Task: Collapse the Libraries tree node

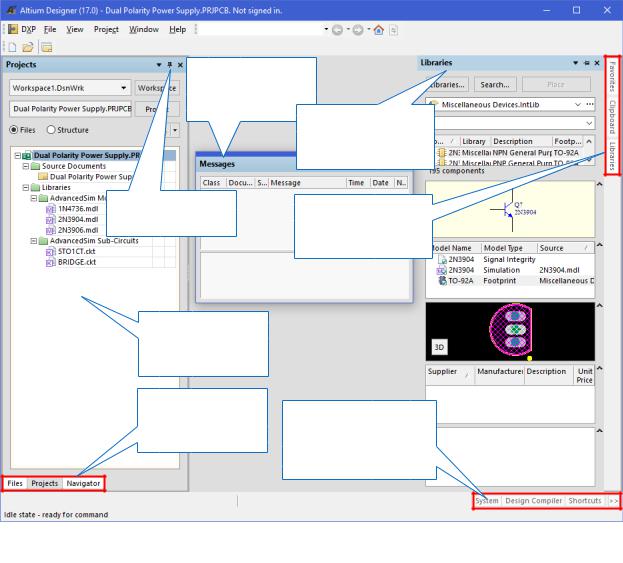Action: (x=26, y=188)
